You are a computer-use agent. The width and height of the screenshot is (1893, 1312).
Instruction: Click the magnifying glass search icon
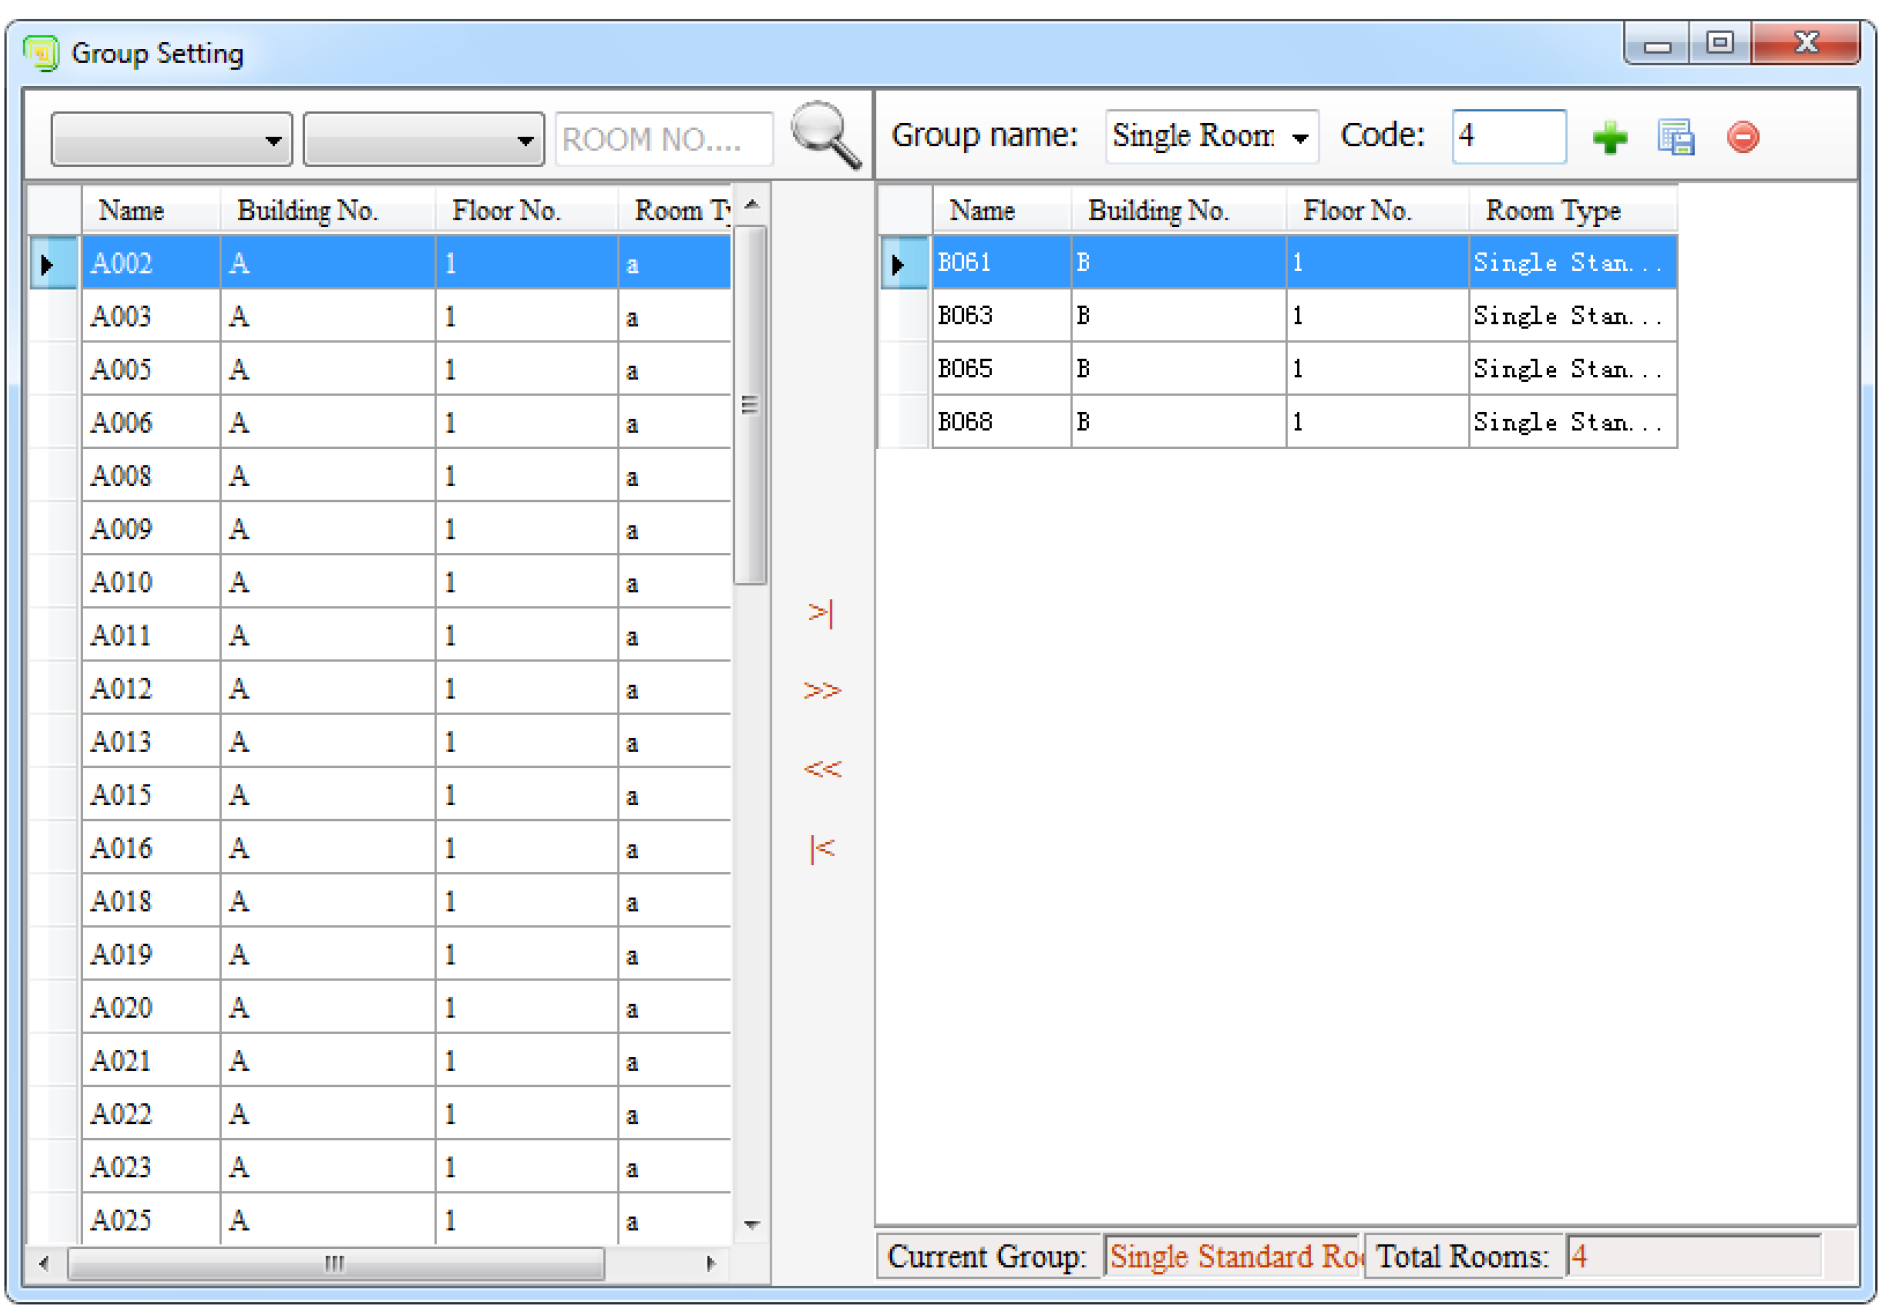pyautogui.click(x=825, y=135)
